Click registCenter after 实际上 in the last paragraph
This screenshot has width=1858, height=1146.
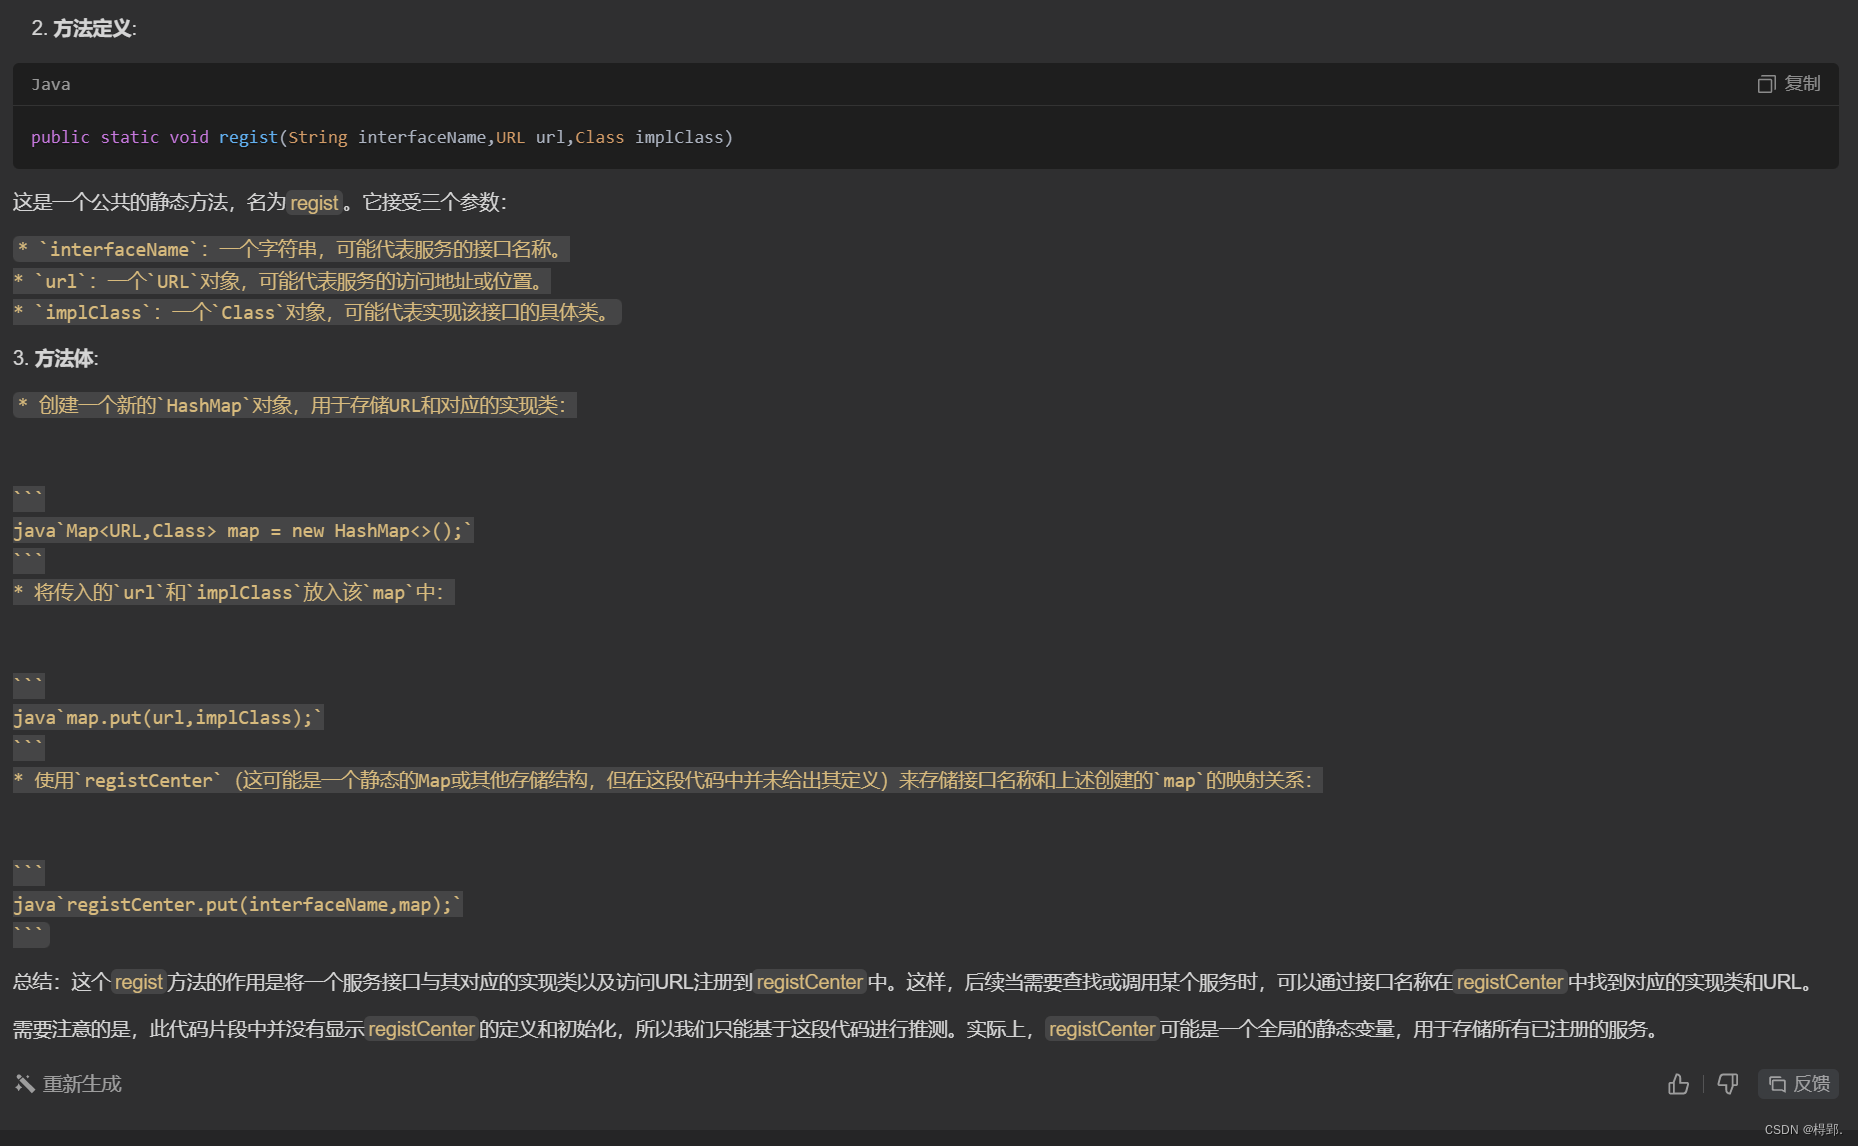tap(1102, 1030)
